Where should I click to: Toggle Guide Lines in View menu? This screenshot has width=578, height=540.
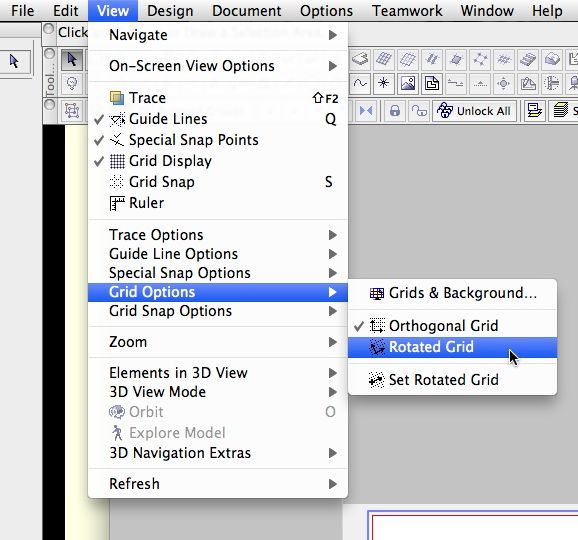click(218, 119)
